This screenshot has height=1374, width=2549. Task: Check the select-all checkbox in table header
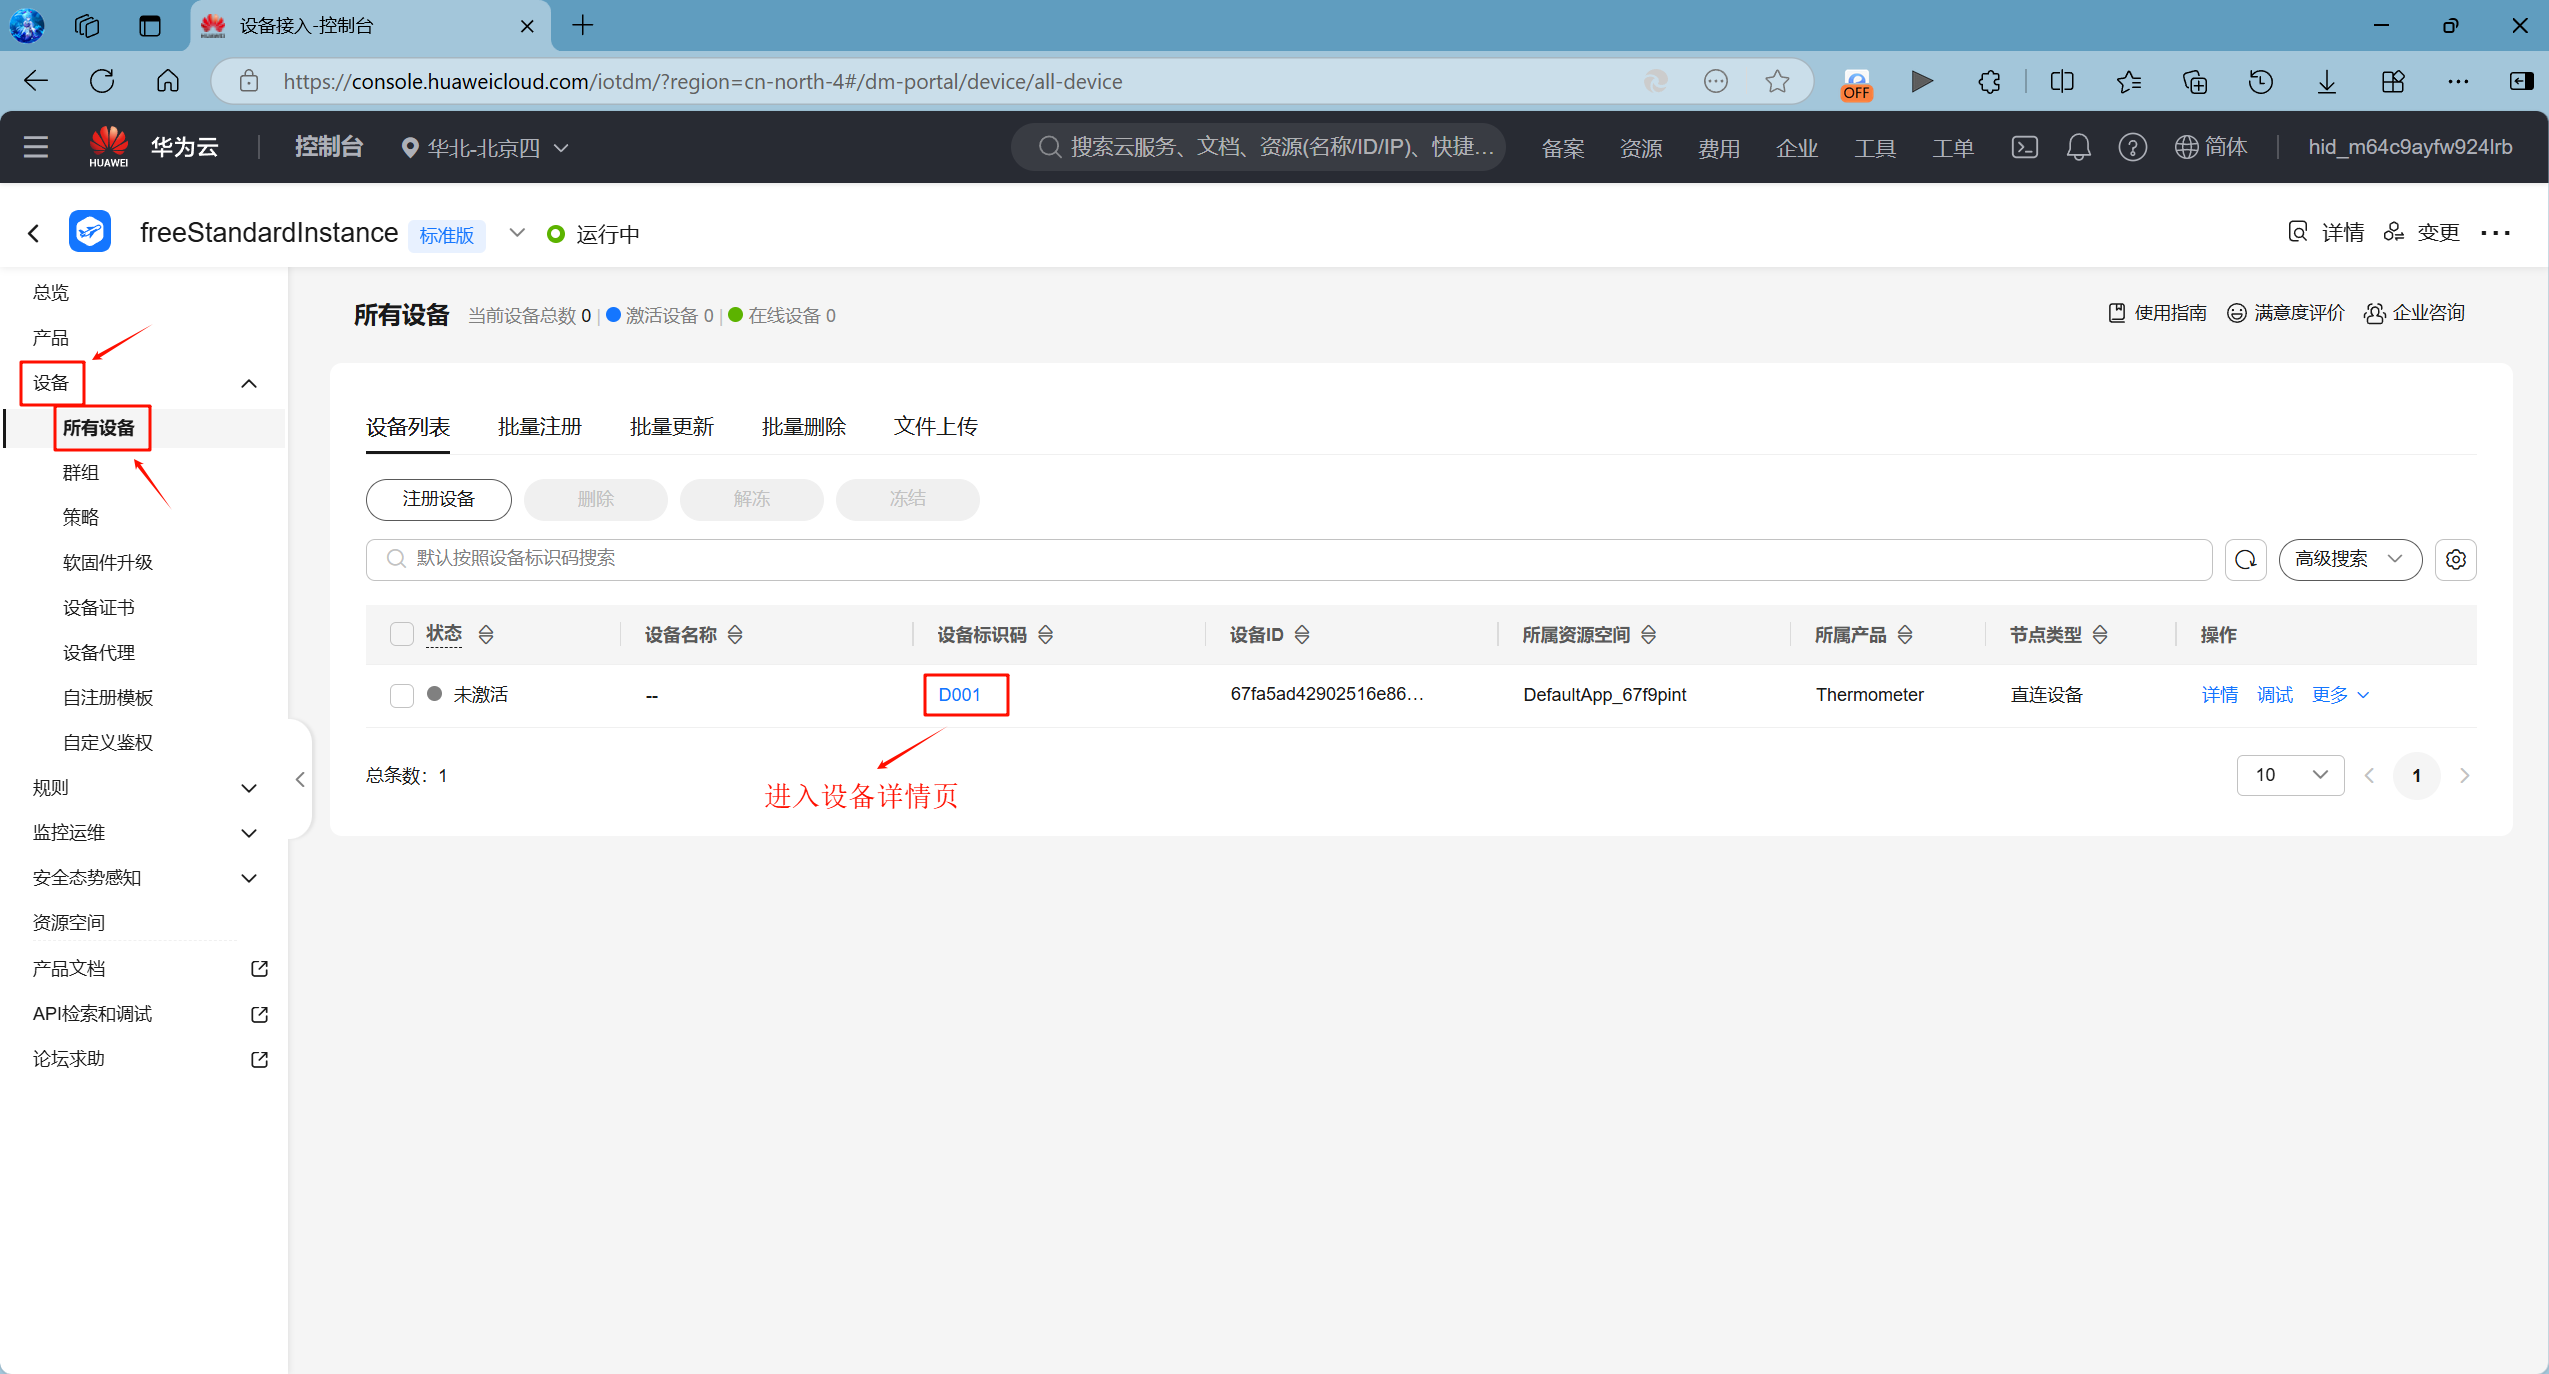[402, 634]
